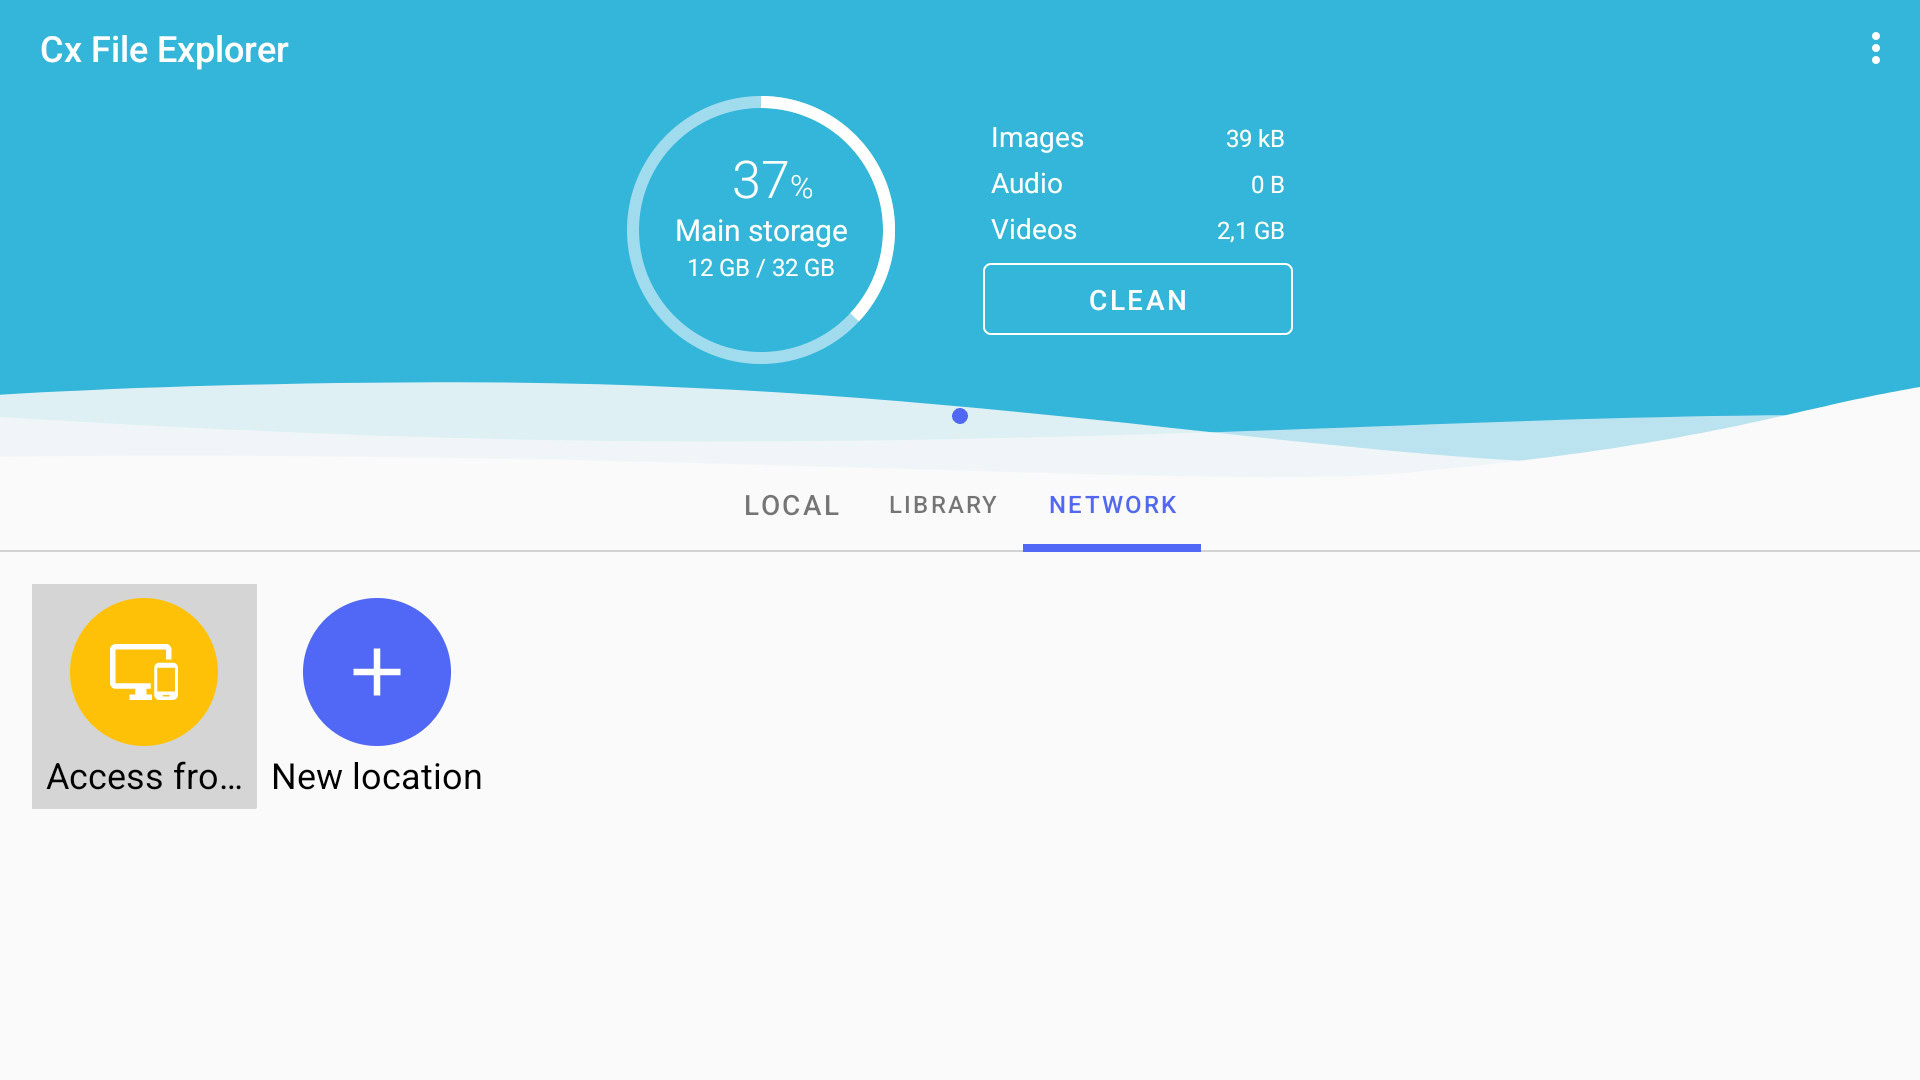Click the Cx File Explorer title
Image resolution: width=1920 pixels, height=1080 pixels.
coord(164,50)
